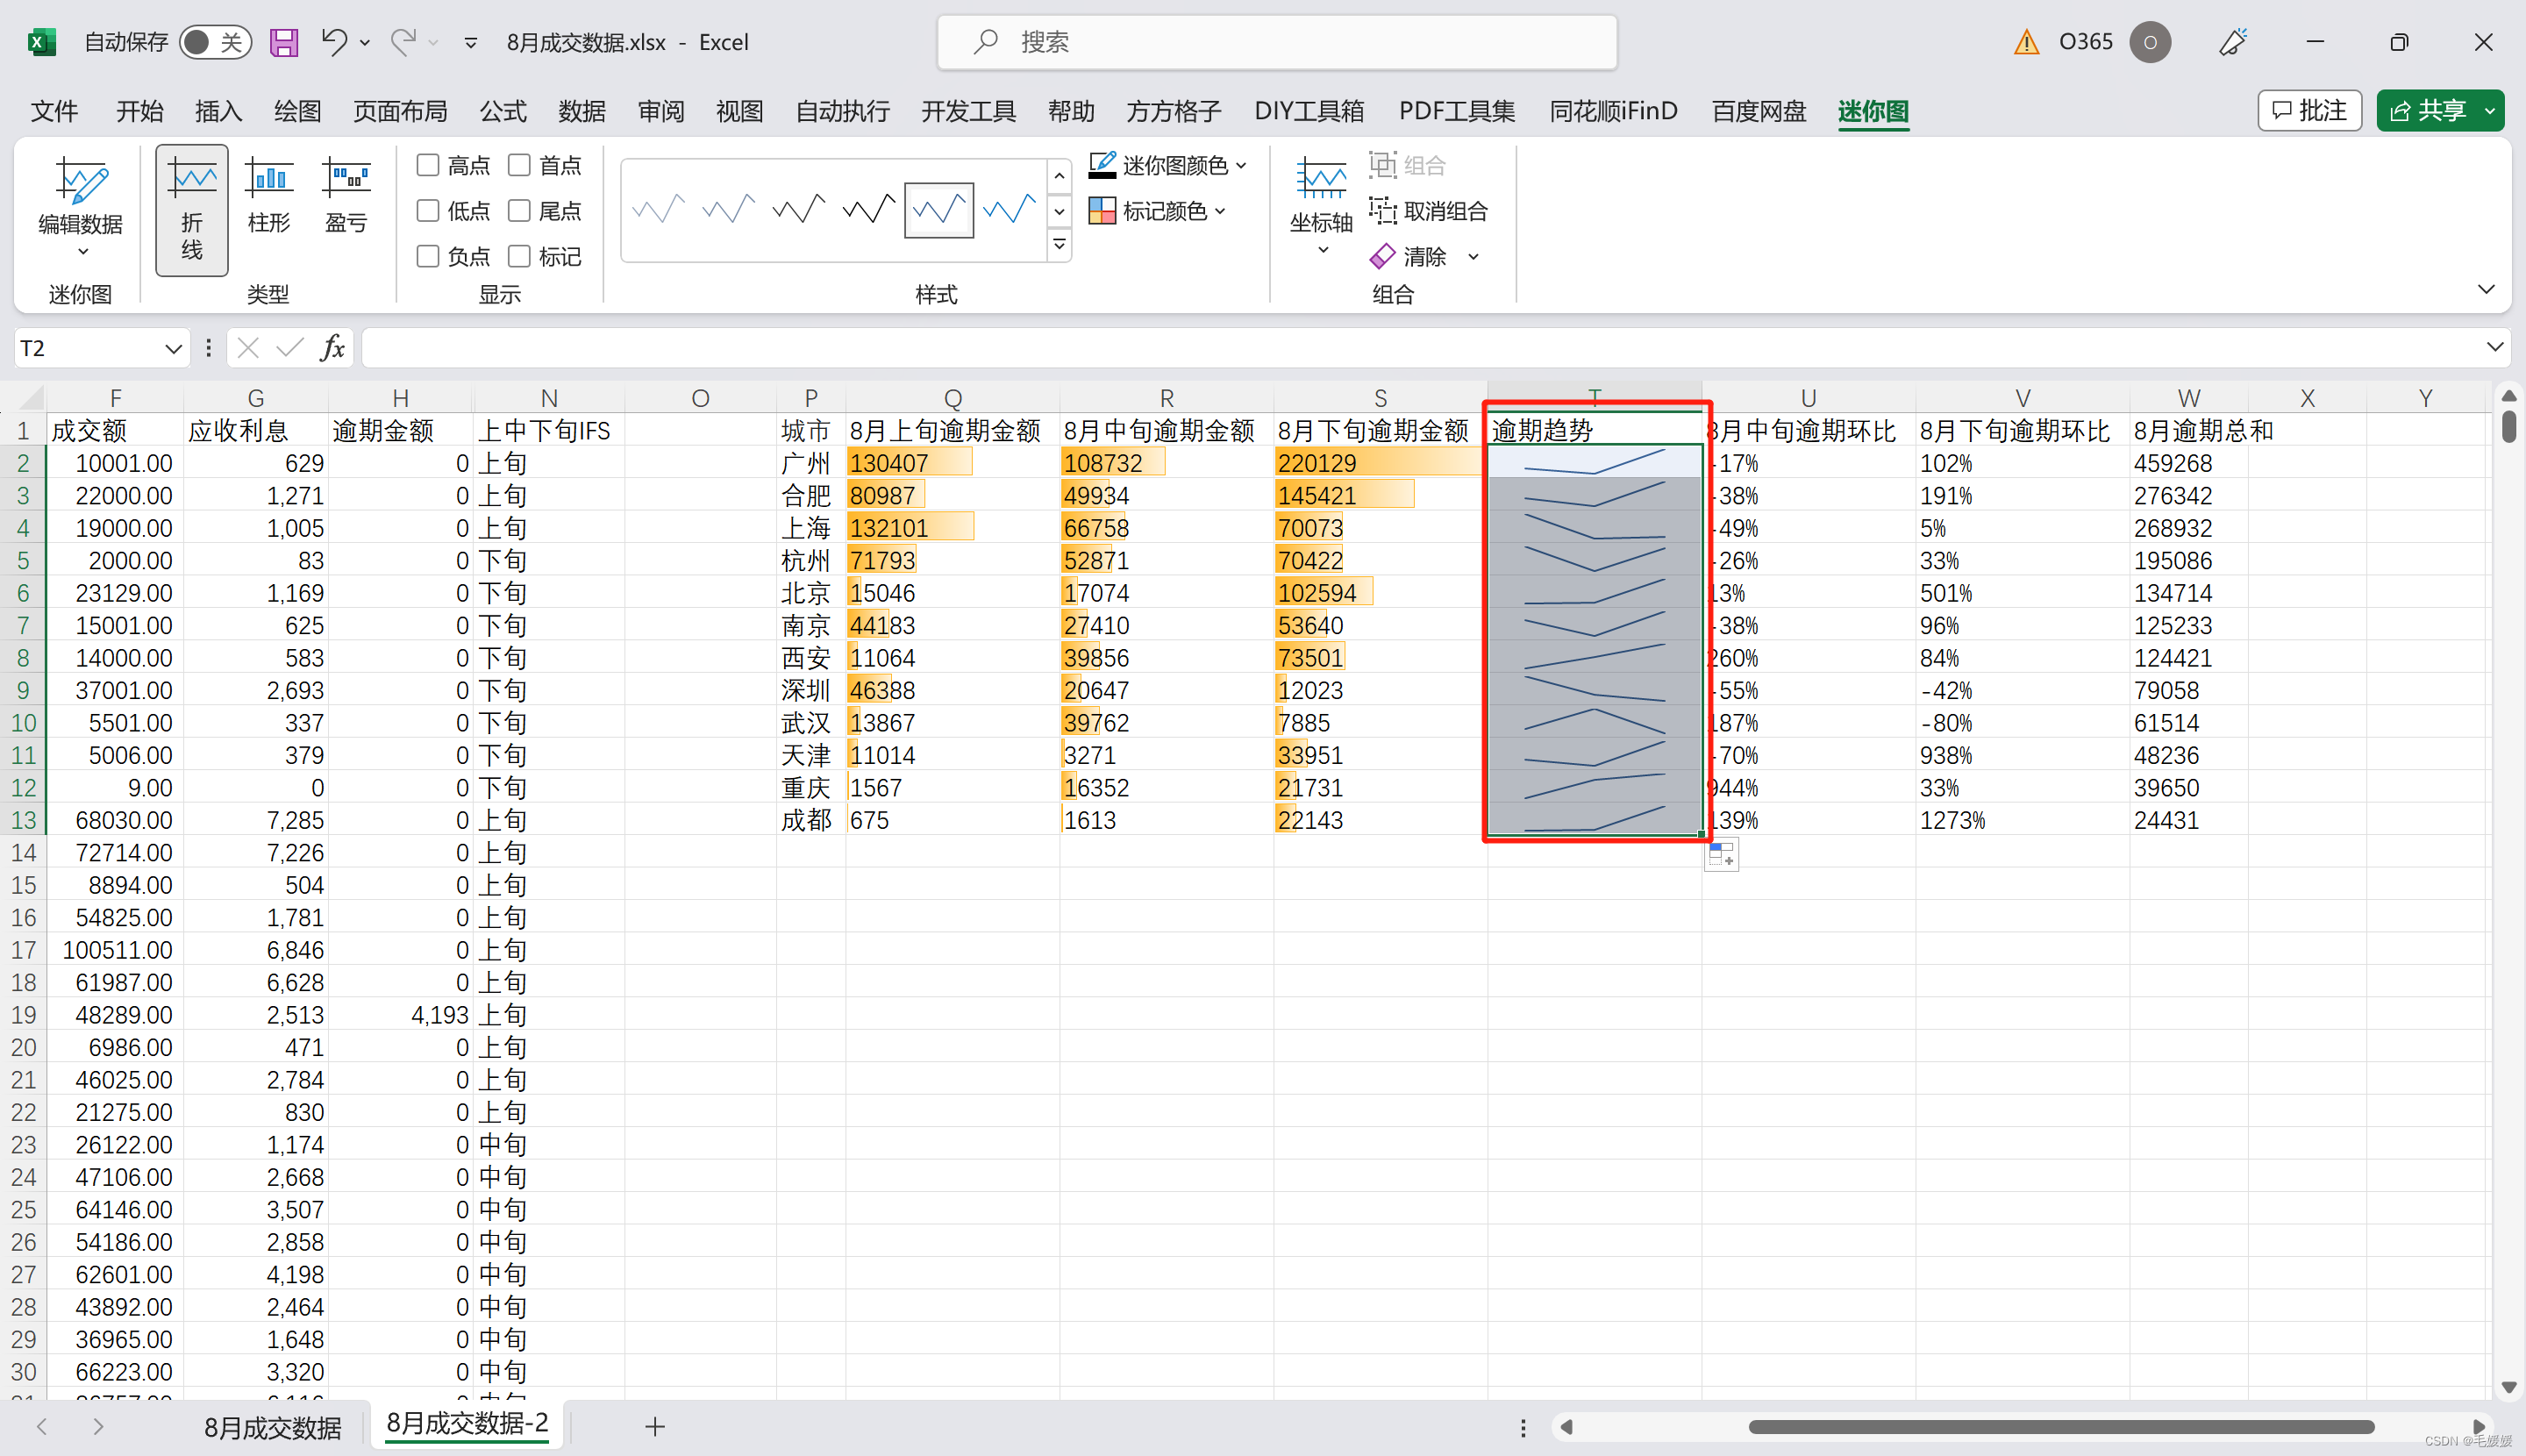The width and height of the screenshot is (2526, 1456).
Task: Click the AutoFill options icon below sparklines
Action: [x=1721, y=855]
